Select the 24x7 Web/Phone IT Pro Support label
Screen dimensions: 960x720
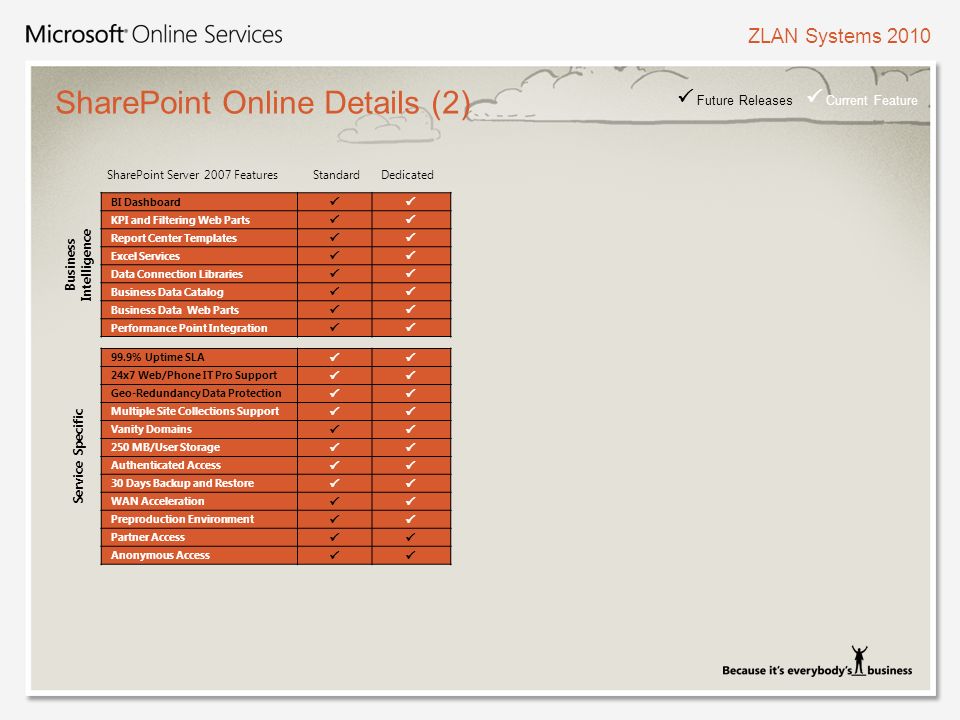tap(193, 375)
